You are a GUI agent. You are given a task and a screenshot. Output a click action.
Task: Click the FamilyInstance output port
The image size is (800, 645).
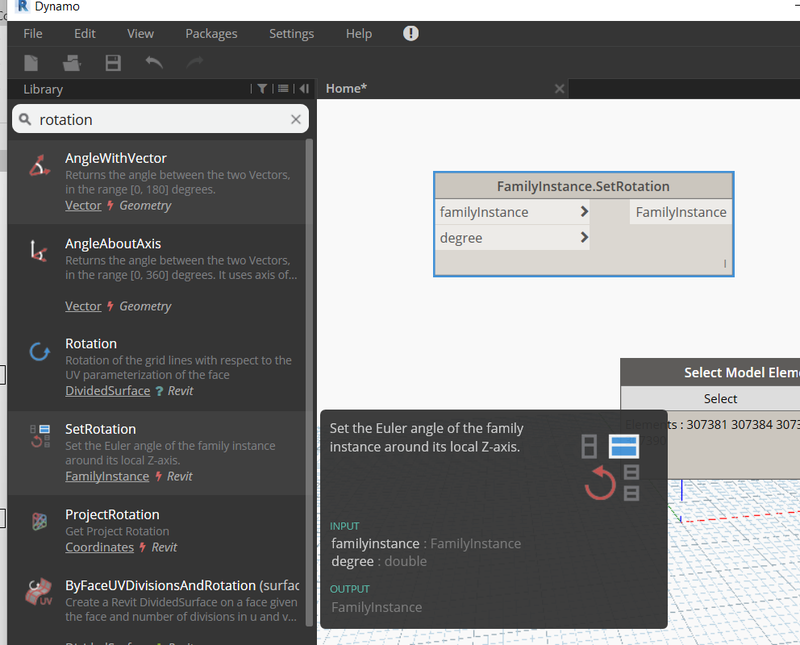681,212
